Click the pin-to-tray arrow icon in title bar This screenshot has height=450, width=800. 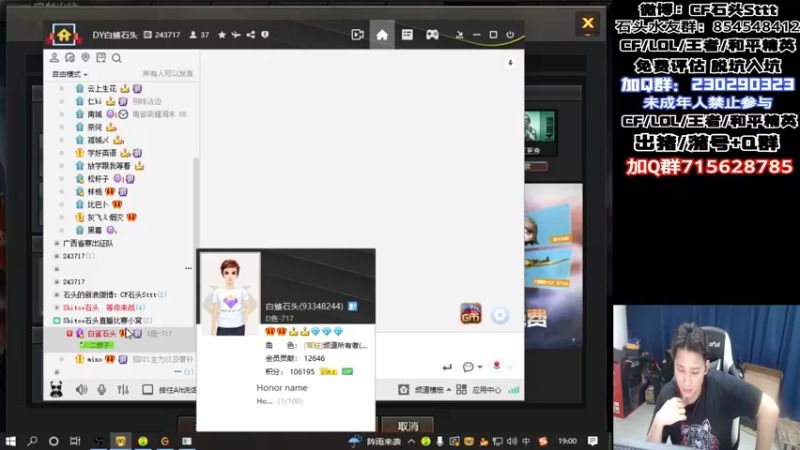[x=460, y=35]
